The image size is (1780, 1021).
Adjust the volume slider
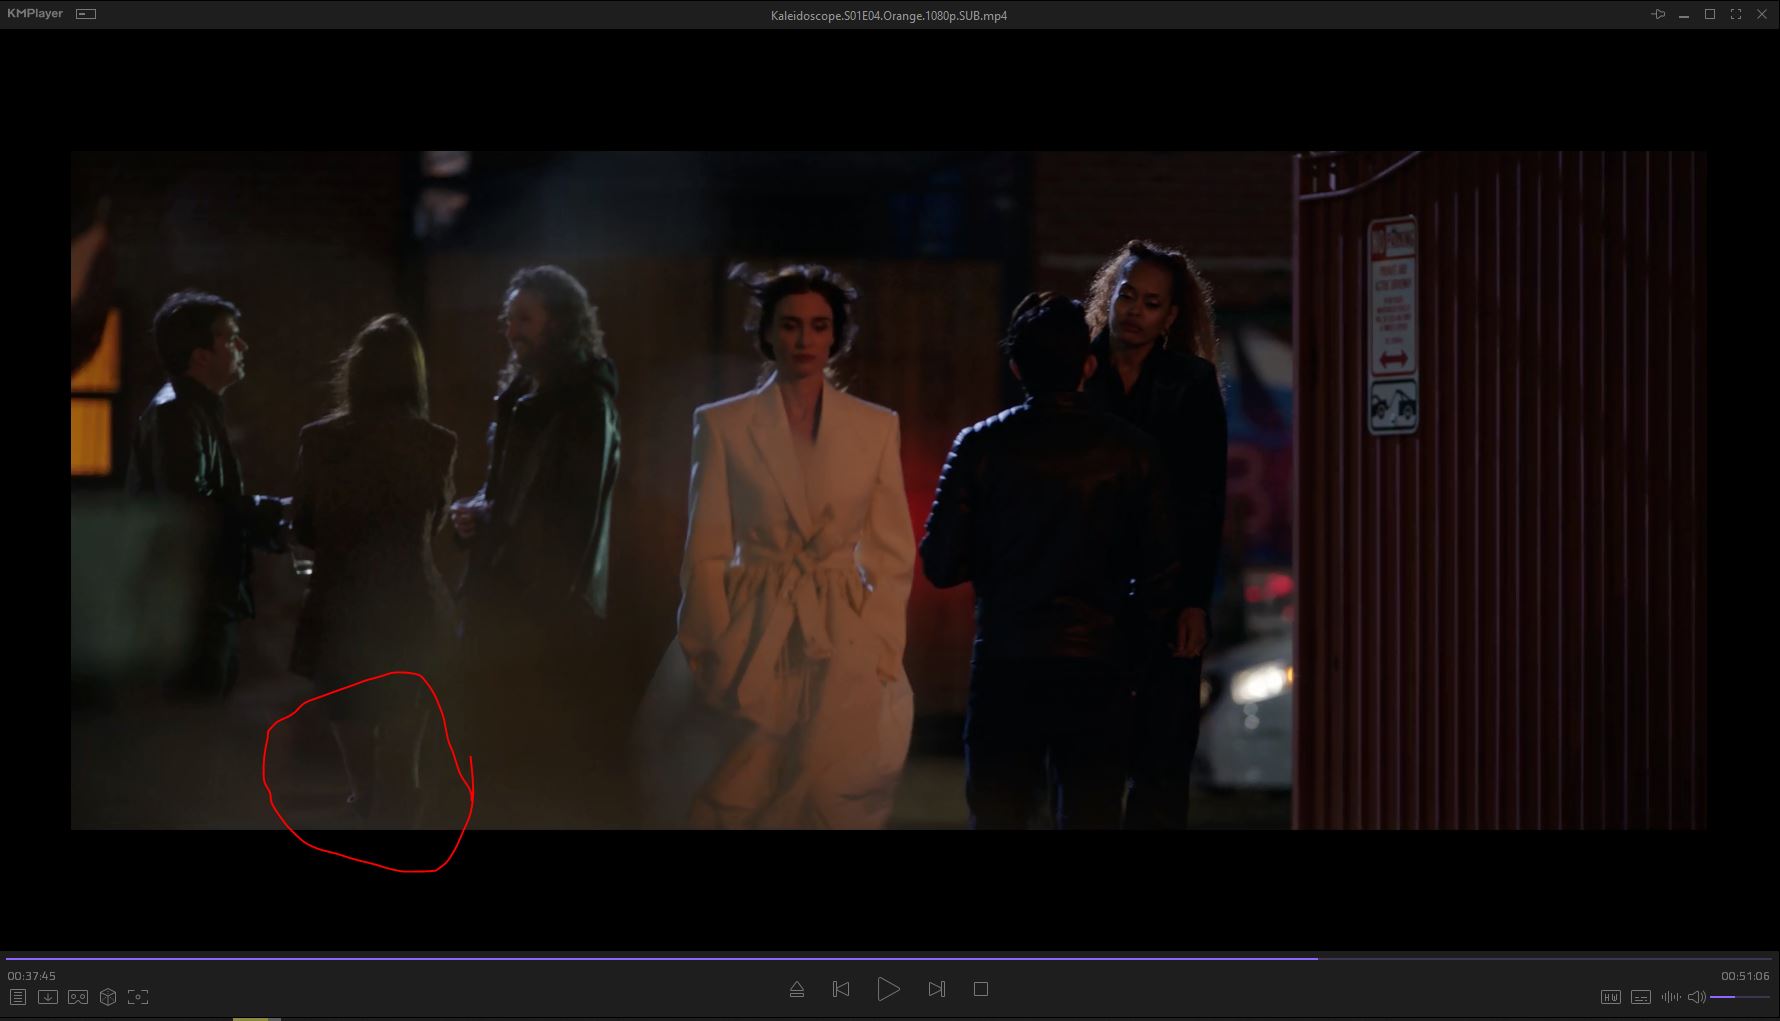click(1739, 997)
